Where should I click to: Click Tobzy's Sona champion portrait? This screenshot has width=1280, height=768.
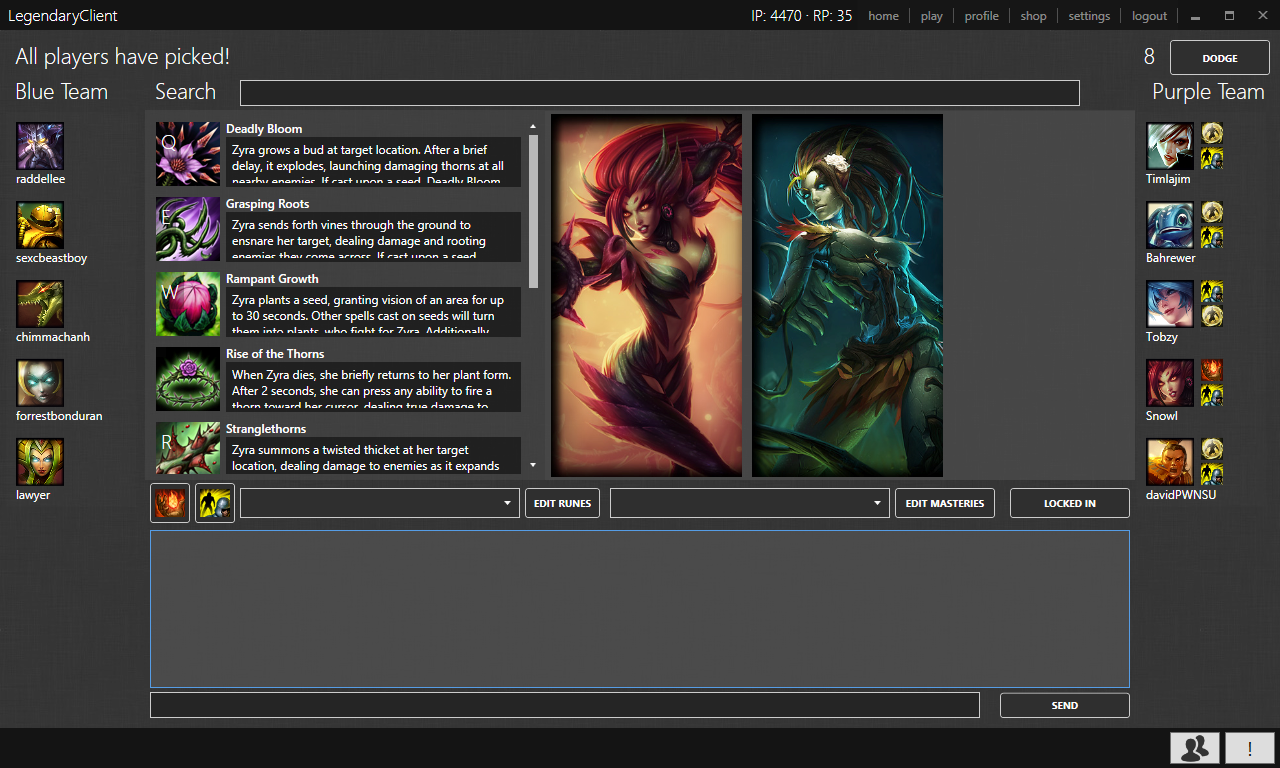point(1170,304)
